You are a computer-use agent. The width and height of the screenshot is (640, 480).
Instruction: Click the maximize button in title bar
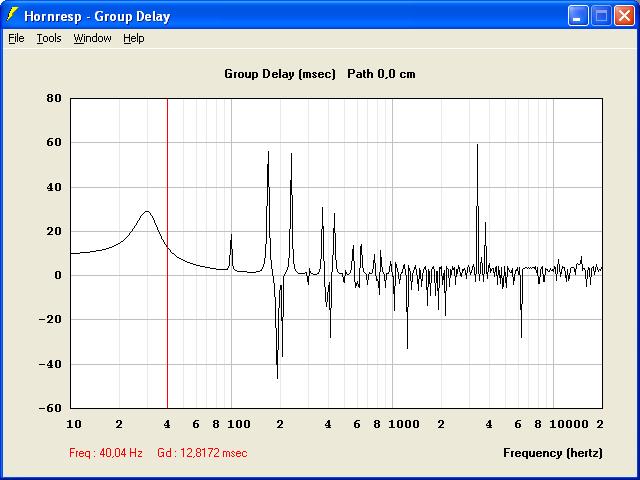click(x=601, y=16)
